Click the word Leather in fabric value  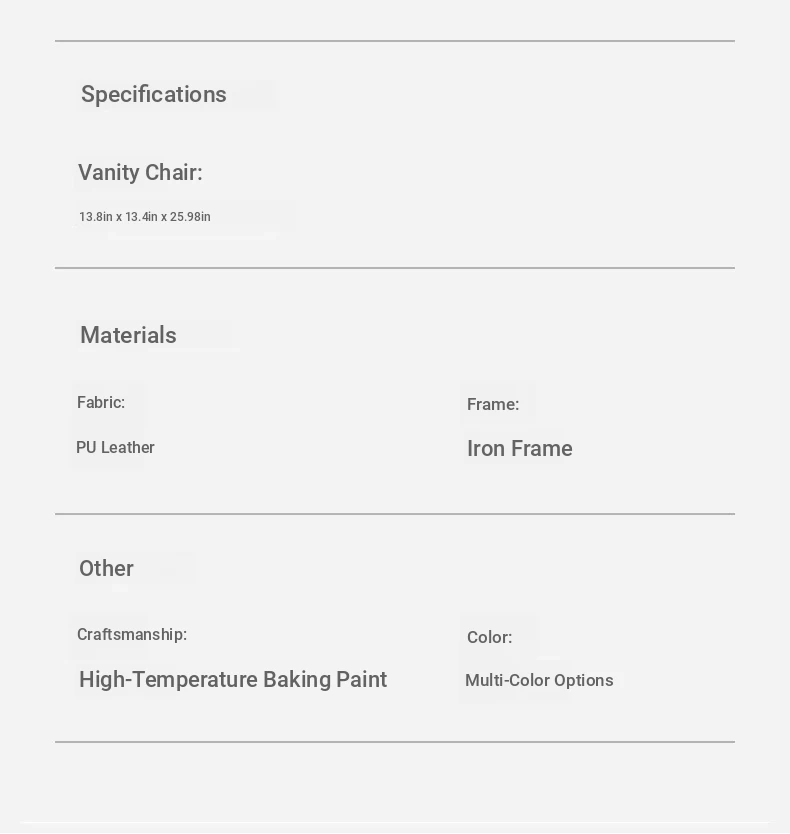click(128, 447)
